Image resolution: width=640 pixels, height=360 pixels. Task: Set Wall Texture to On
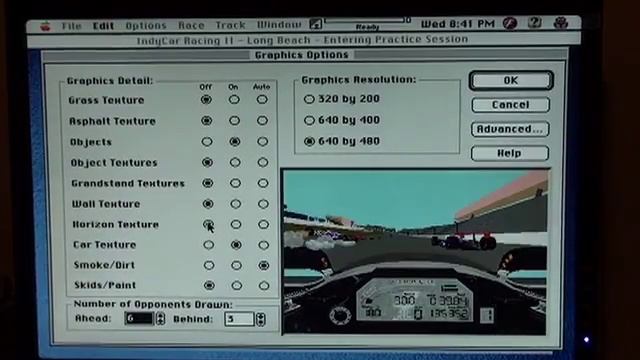coord(236,203)
